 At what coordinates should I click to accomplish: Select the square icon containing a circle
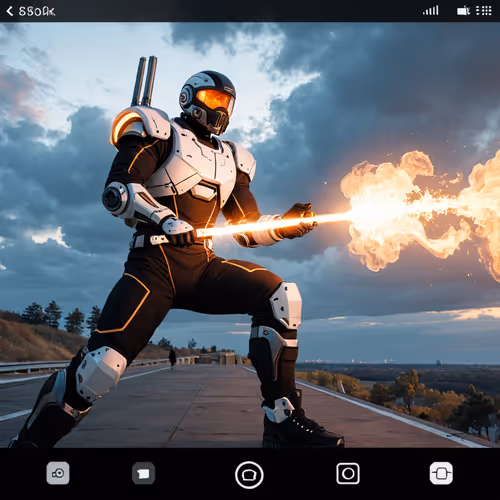point(348,473)
